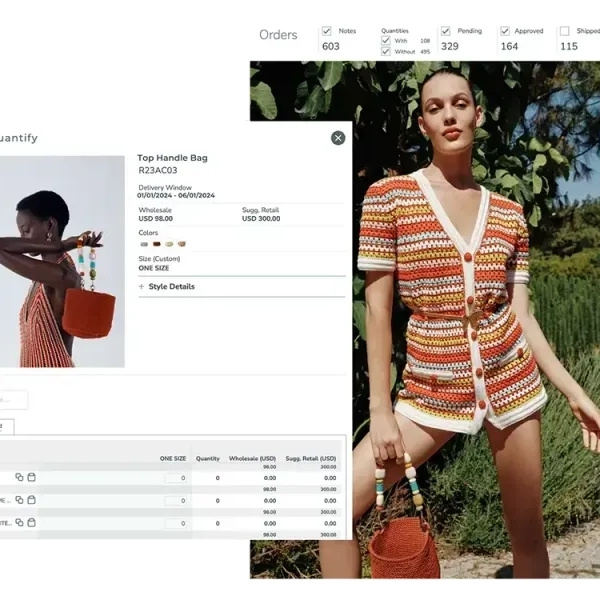Click the plus icon beside Style Details
Viewport: 600px width, 600px height.
point(141,287)
